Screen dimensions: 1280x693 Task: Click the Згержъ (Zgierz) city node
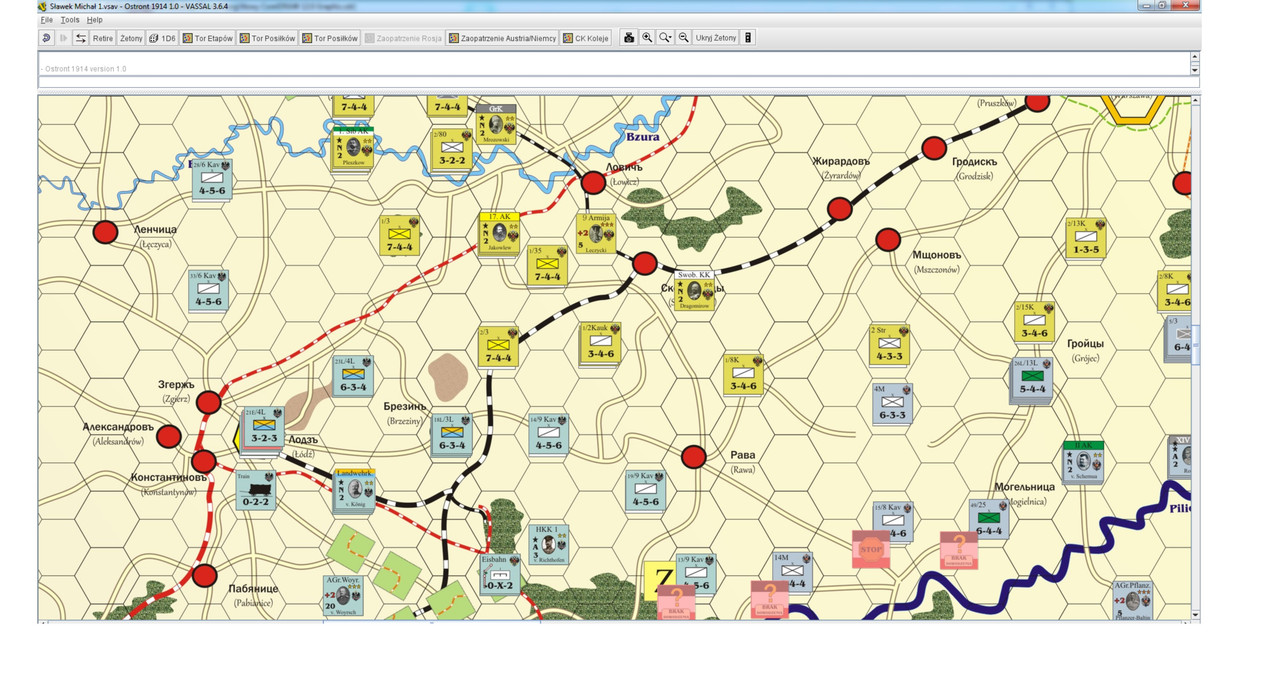point(208,402)
